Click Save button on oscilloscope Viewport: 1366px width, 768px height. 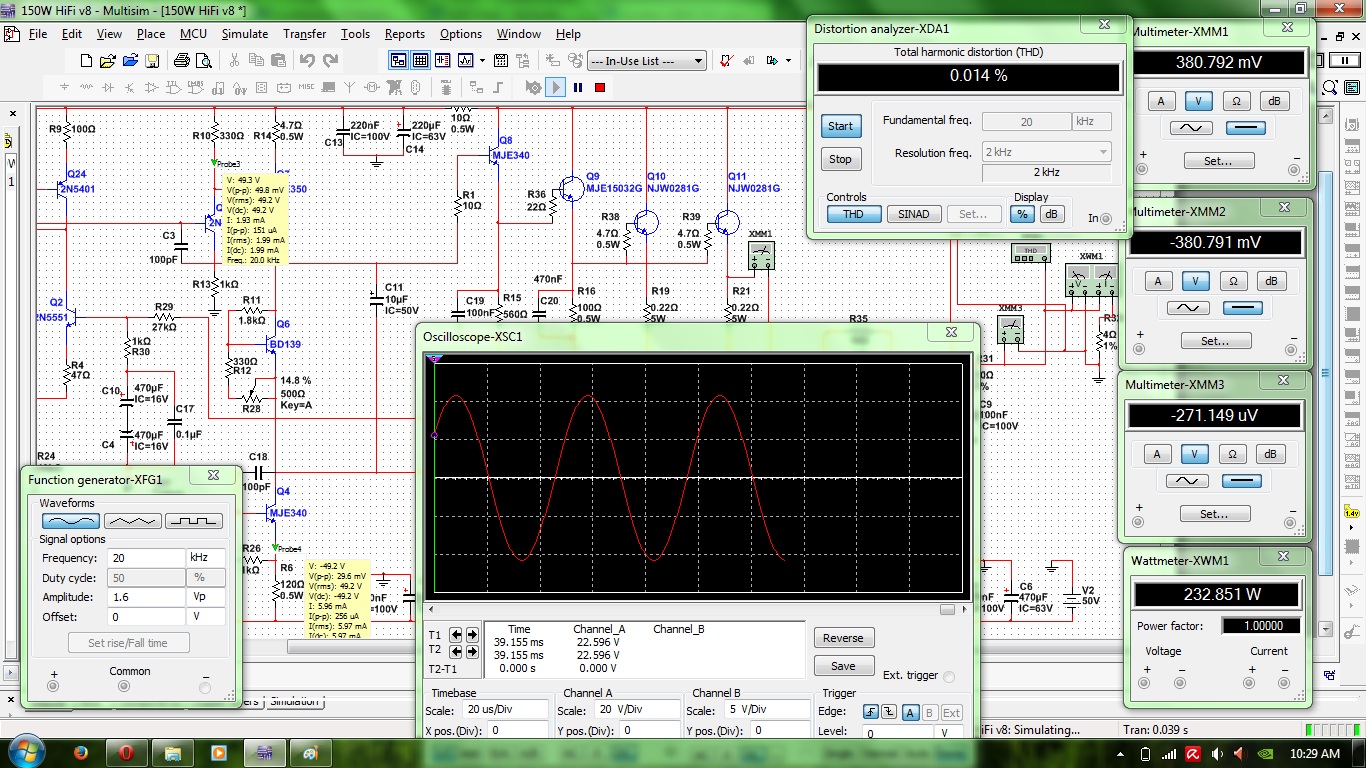coord(843,666)
